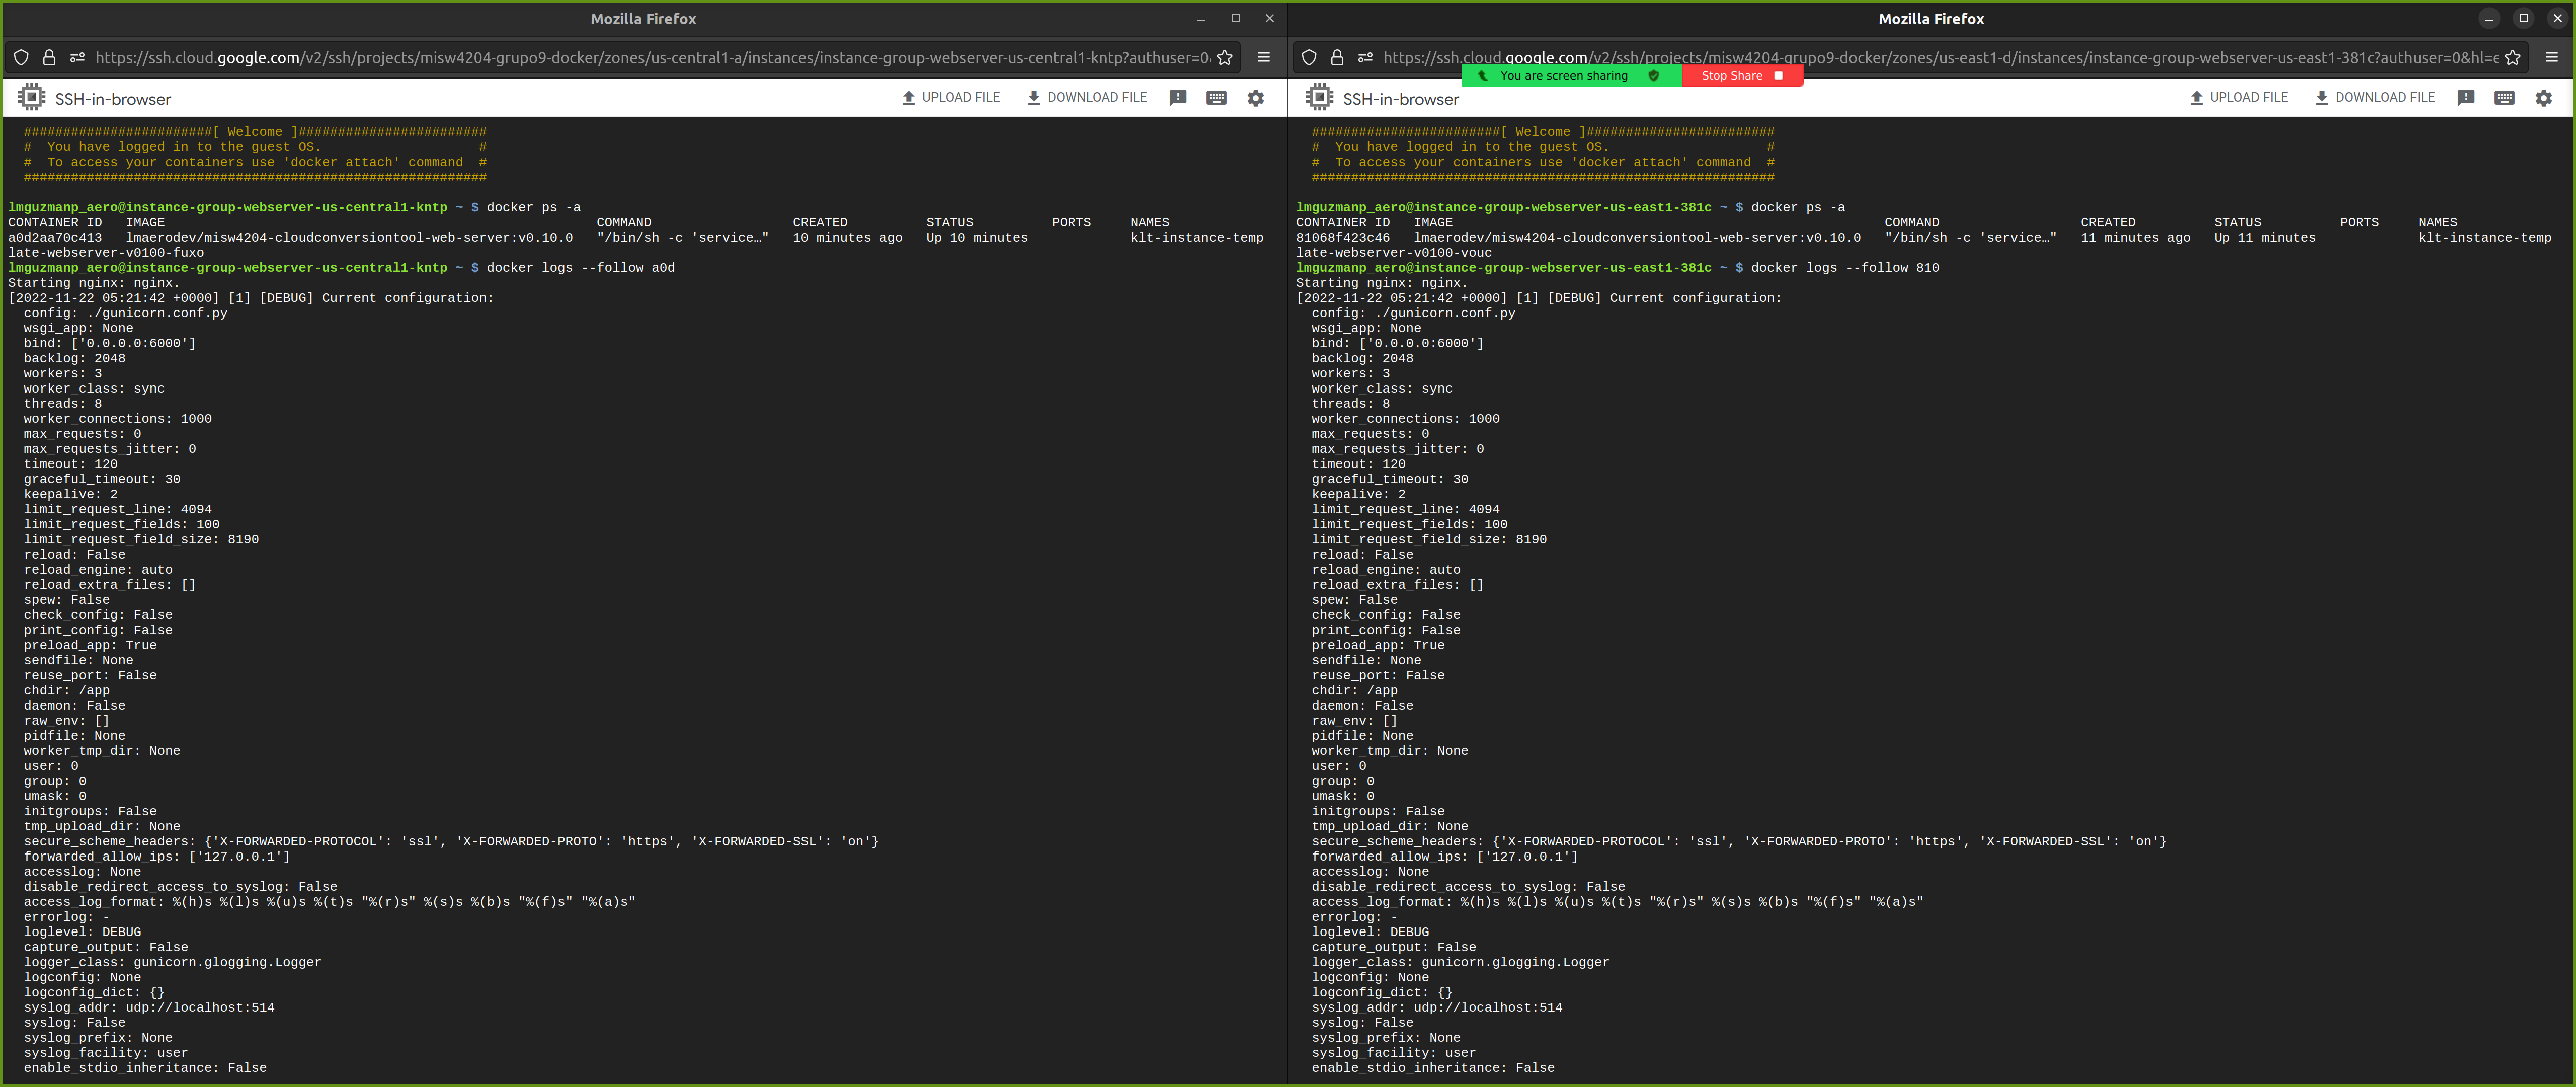Image resolution: width=2576 pixels, height=1087 pixels.
Task: Open the Firefox application menu, right window
Action: (x=2552, y=57)
